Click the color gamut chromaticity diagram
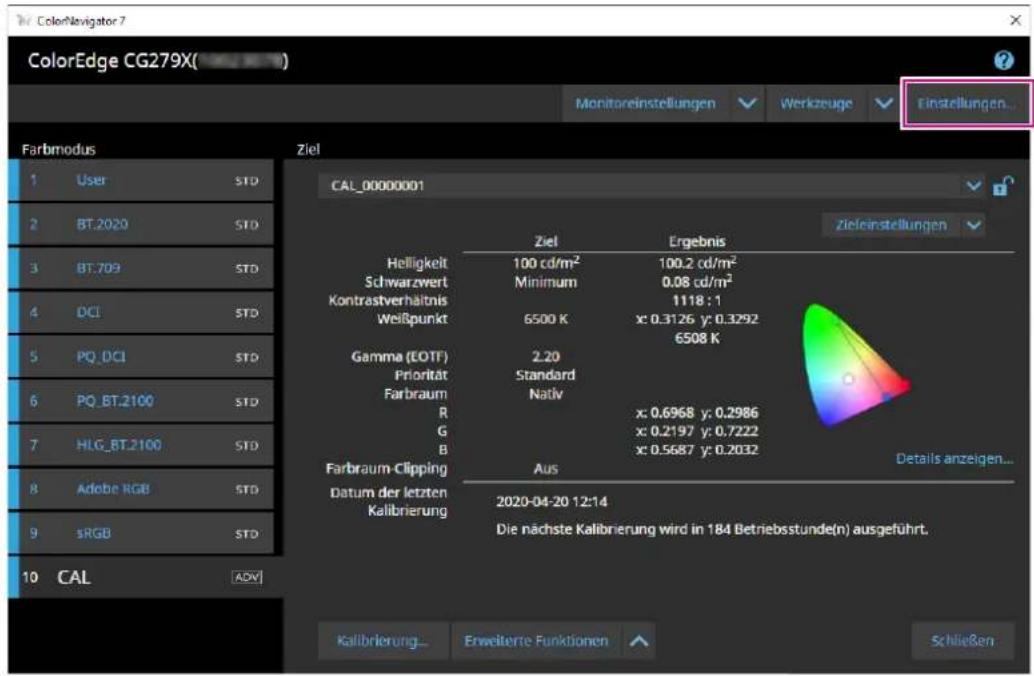Viewport: 1034px width, 676px height. tap(856, 365)
